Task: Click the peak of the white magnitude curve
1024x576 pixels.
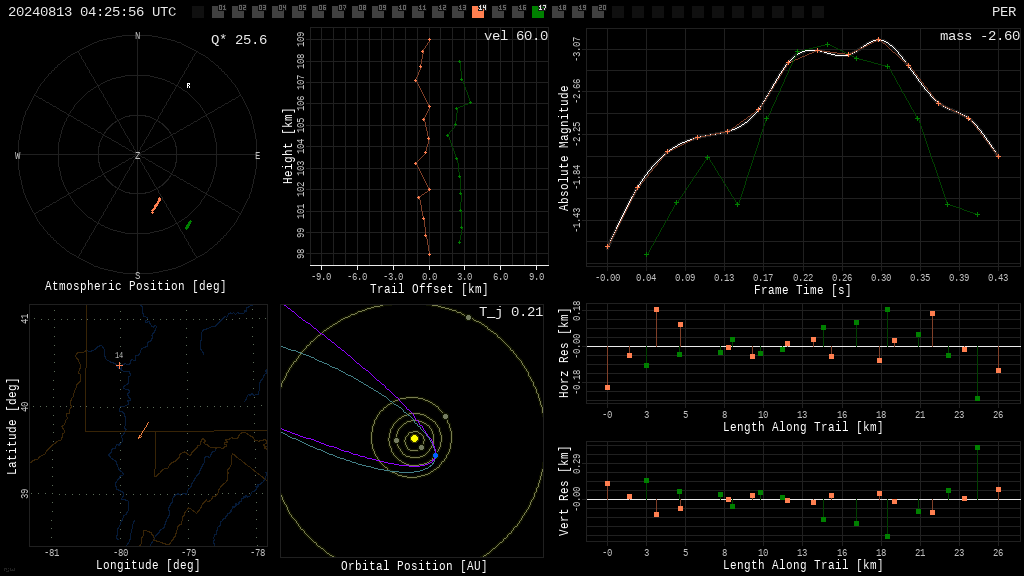Action: [879, 40]
